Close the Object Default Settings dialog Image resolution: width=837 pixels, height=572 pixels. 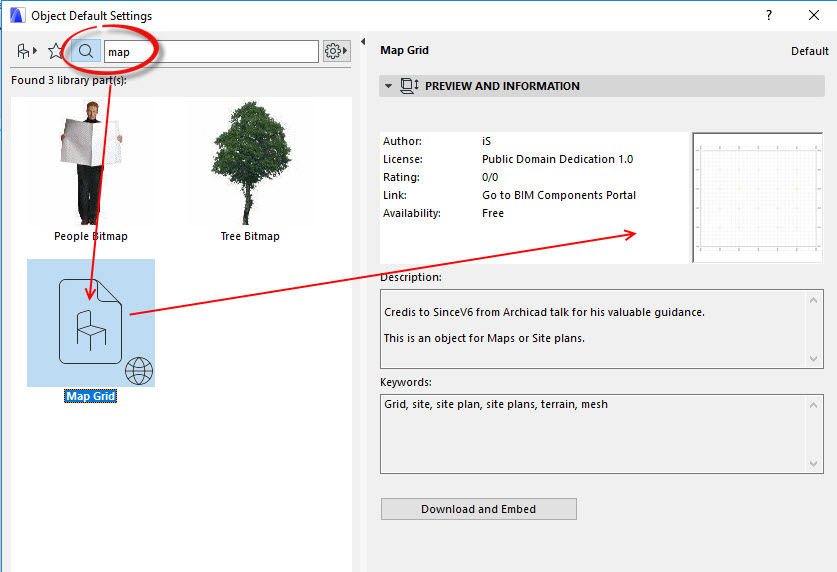pyautogui.click(x=814, y=15)
